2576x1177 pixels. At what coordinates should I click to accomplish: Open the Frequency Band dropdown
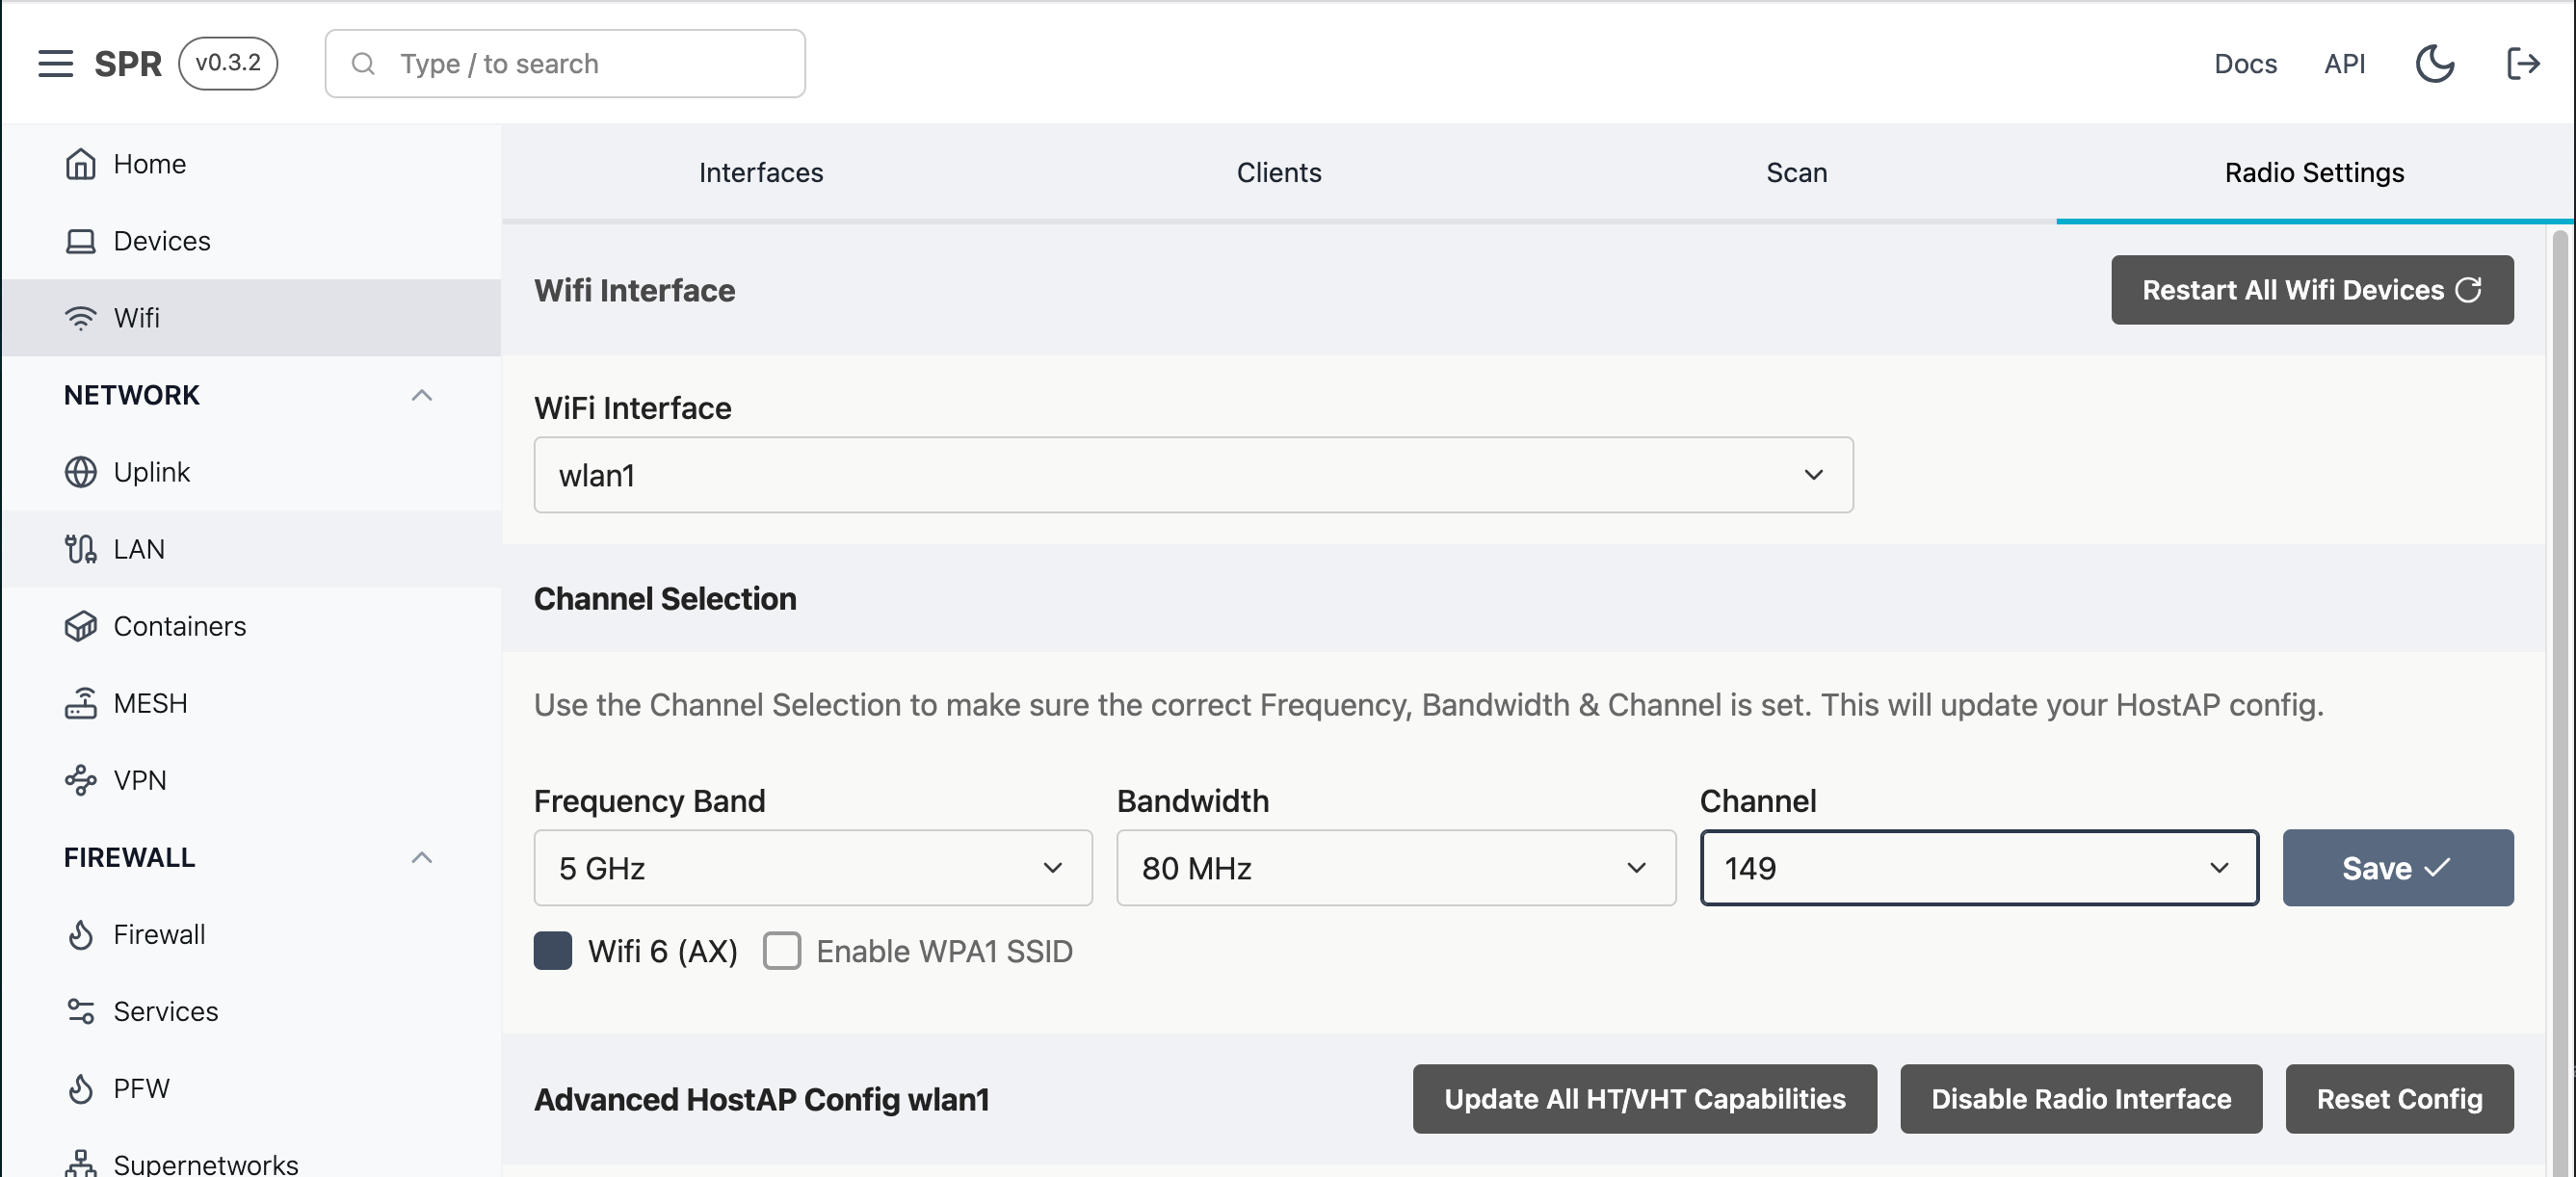point(812,868)
